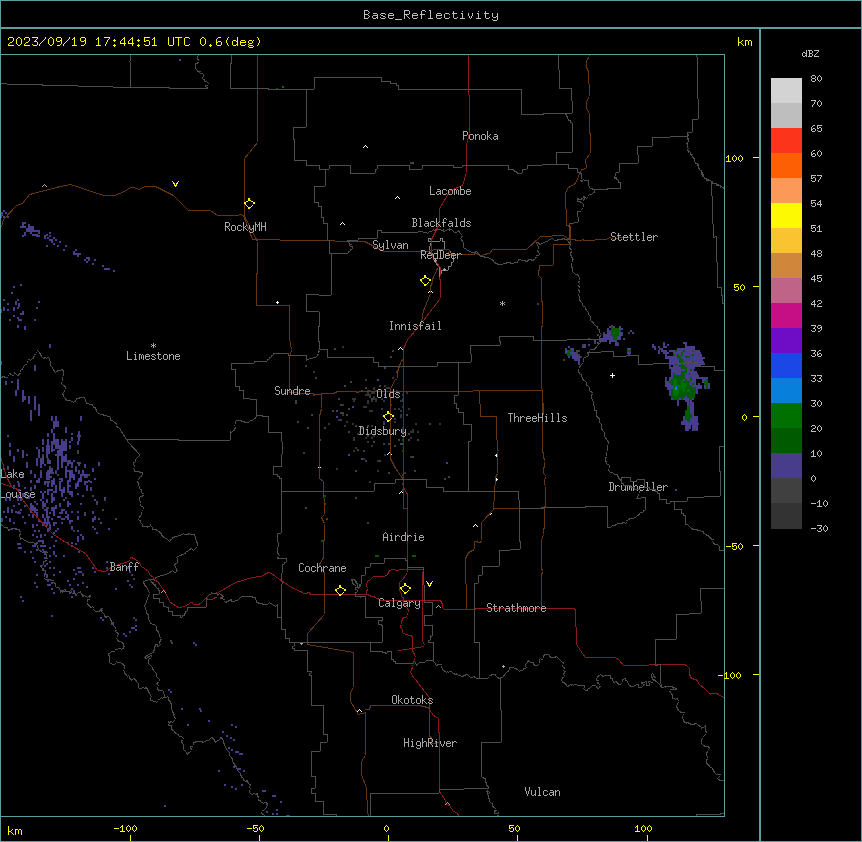Screen dimensions: 862x842
Task: Click the Okotoks label
Action: (x=412, y=700)
